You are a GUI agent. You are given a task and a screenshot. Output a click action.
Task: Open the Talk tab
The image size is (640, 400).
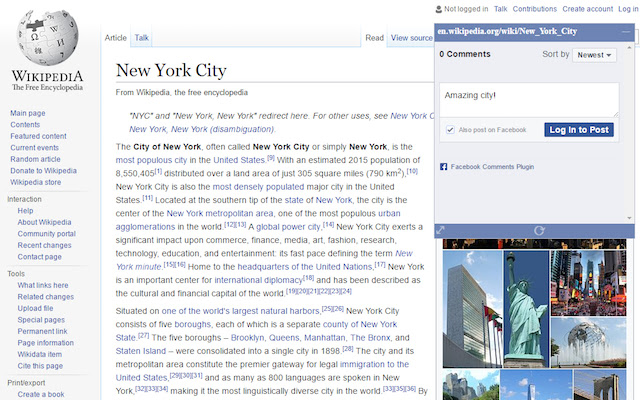tap(142, 38)
